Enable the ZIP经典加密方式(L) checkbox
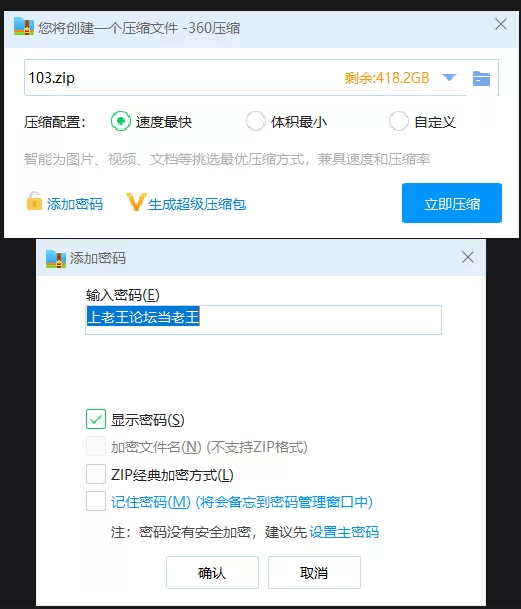 tap(96, 474)
